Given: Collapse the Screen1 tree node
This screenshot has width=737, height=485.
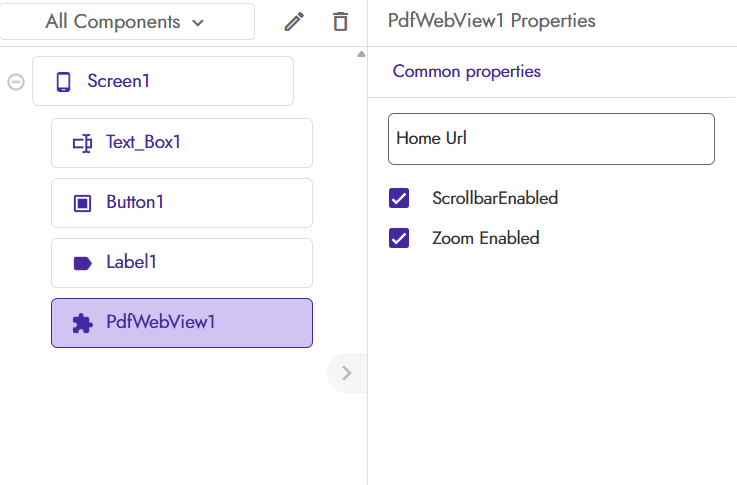Looking at the screenshot, I should (16, 82).
